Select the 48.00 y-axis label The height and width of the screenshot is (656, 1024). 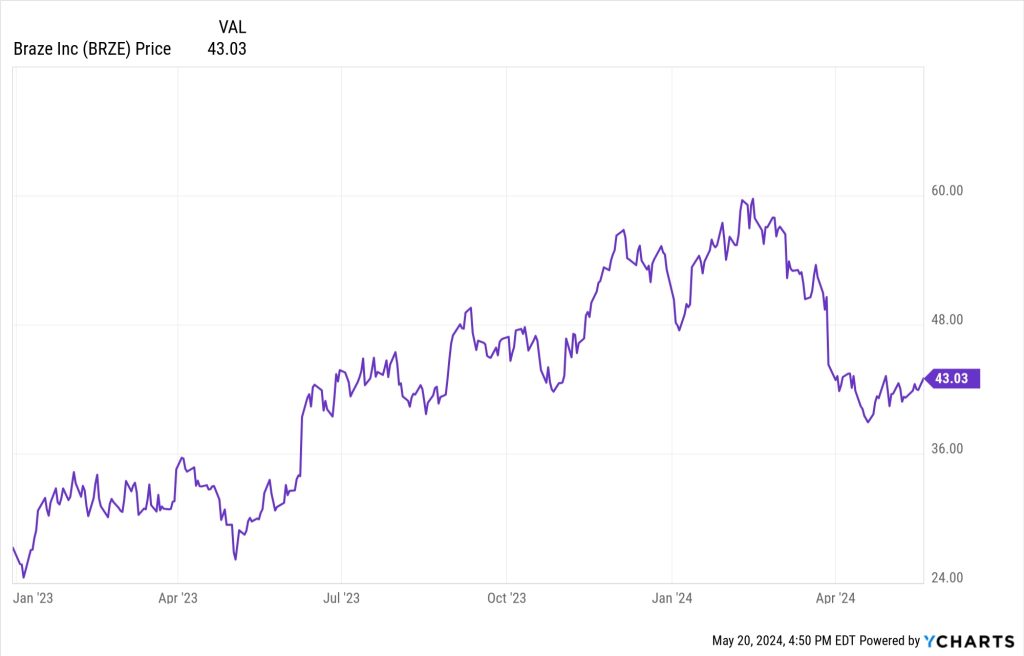[946, 320]
